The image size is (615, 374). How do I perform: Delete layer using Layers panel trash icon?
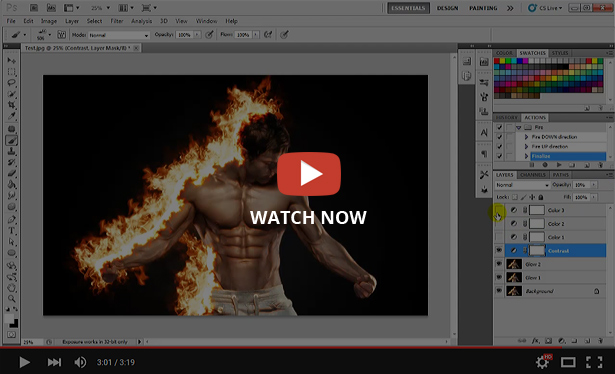pyautogui.click(x=600, y=341)
